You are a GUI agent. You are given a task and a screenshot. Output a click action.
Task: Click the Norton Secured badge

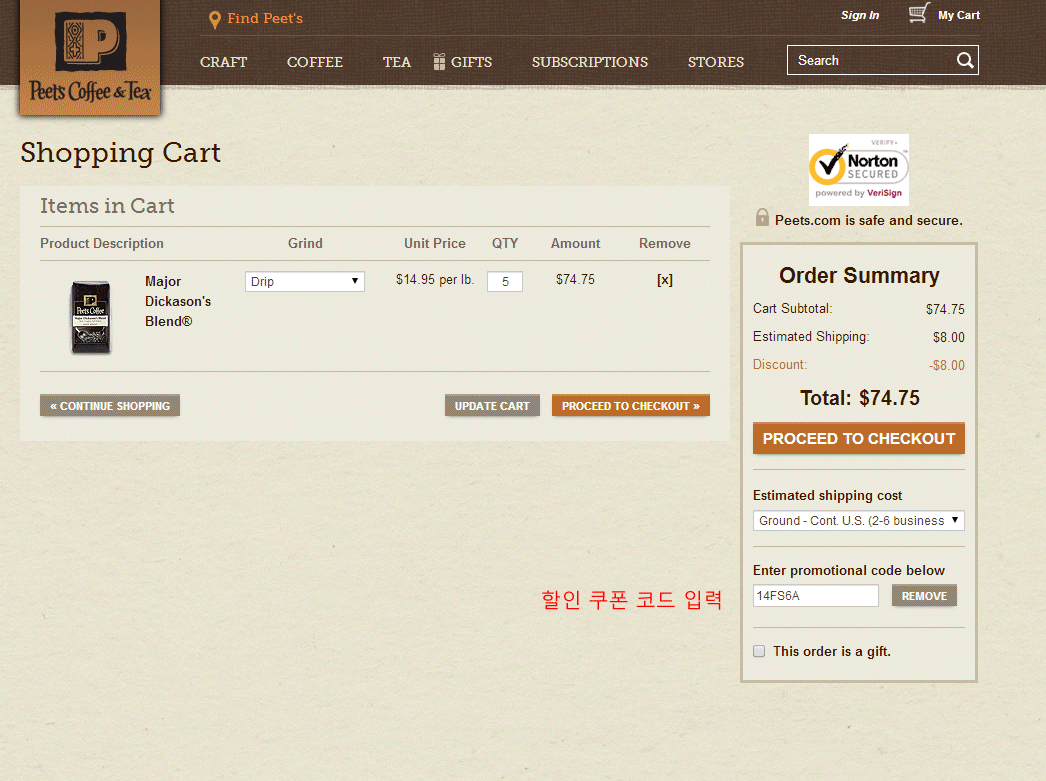[x=858, y=170]
